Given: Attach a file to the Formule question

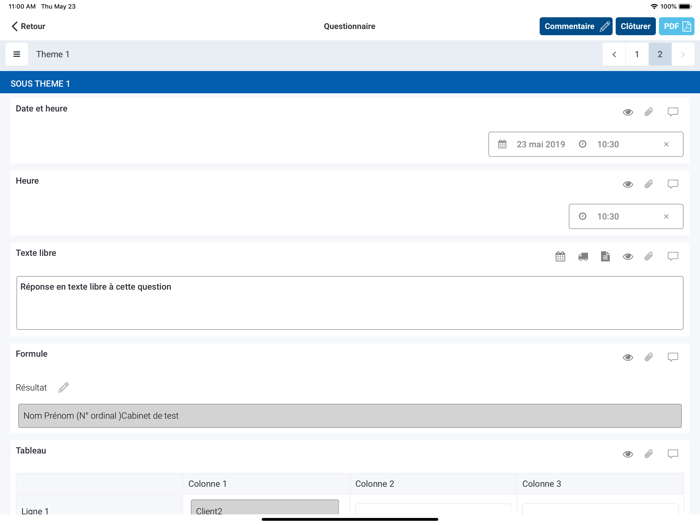Looking at the screenshot, I should (x=649, y=357).
